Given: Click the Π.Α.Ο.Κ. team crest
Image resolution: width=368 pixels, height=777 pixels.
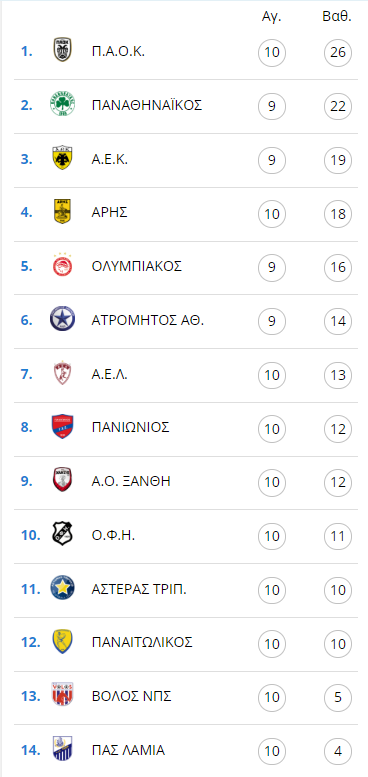Looking at the screenshot, I should pos(63,51).
